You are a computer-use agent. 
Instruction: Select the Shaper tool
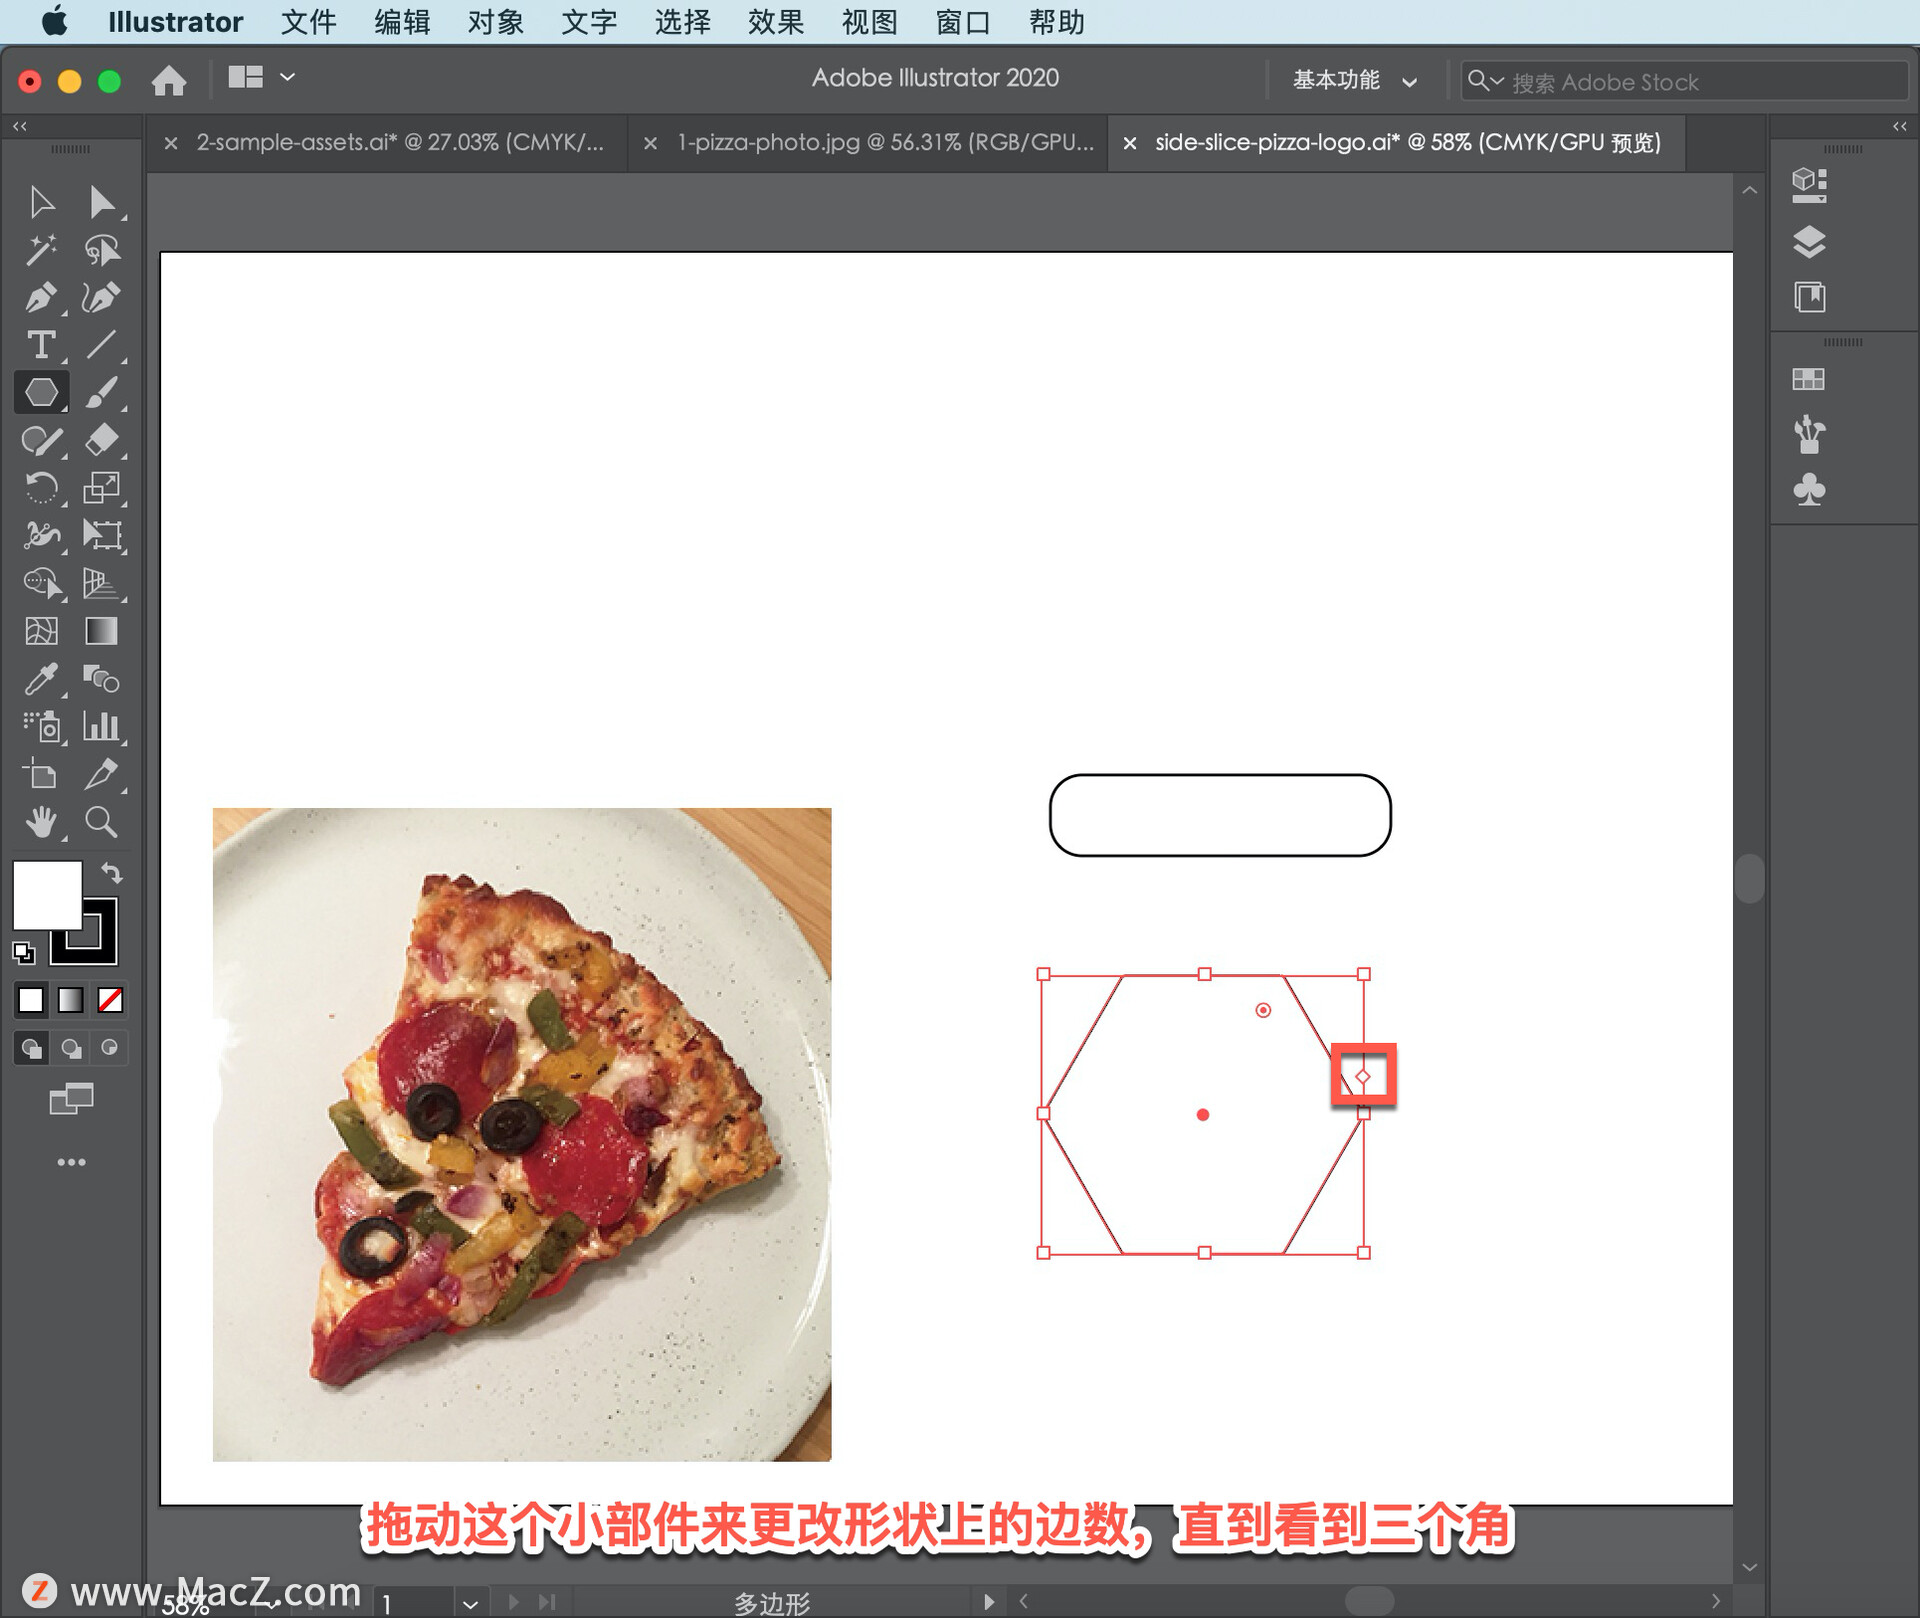(41, 440)
